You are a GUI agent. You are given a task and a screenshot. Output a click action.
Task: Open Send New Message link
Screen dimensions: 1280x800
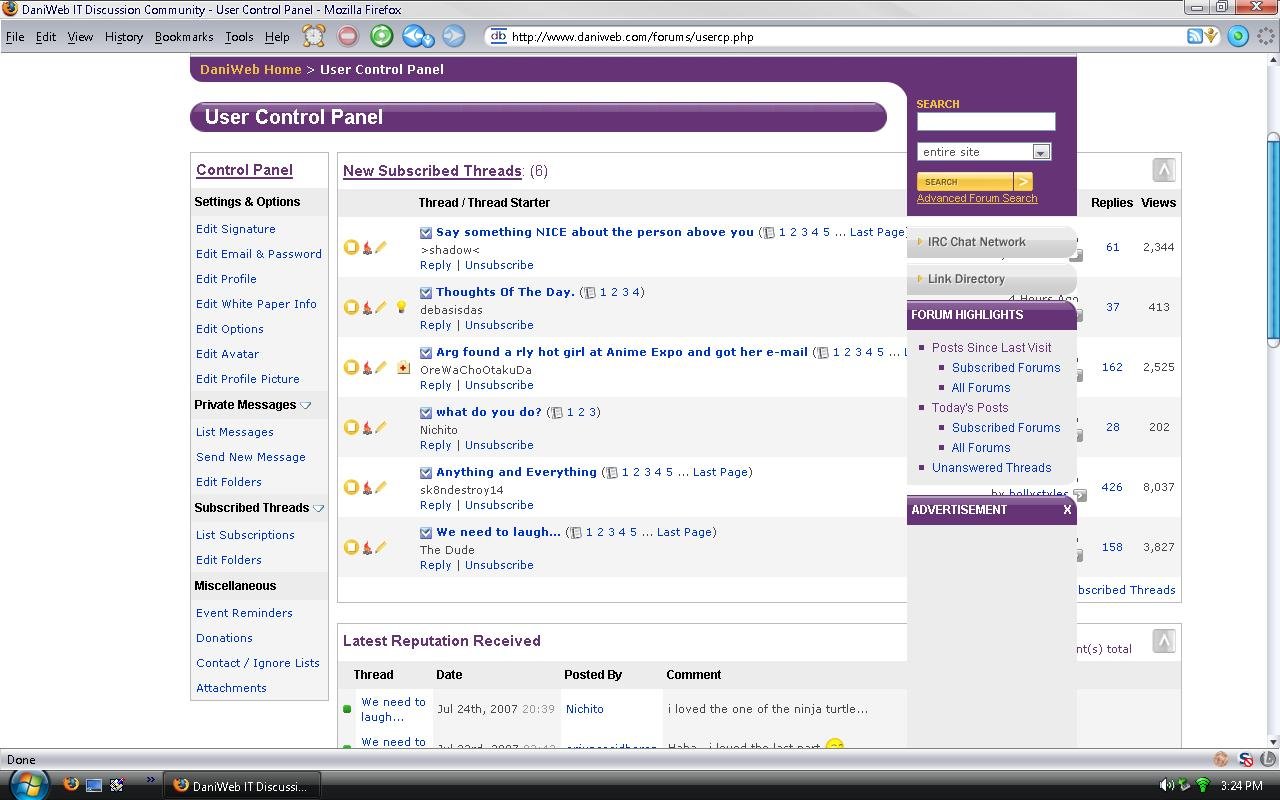point(251,457)
